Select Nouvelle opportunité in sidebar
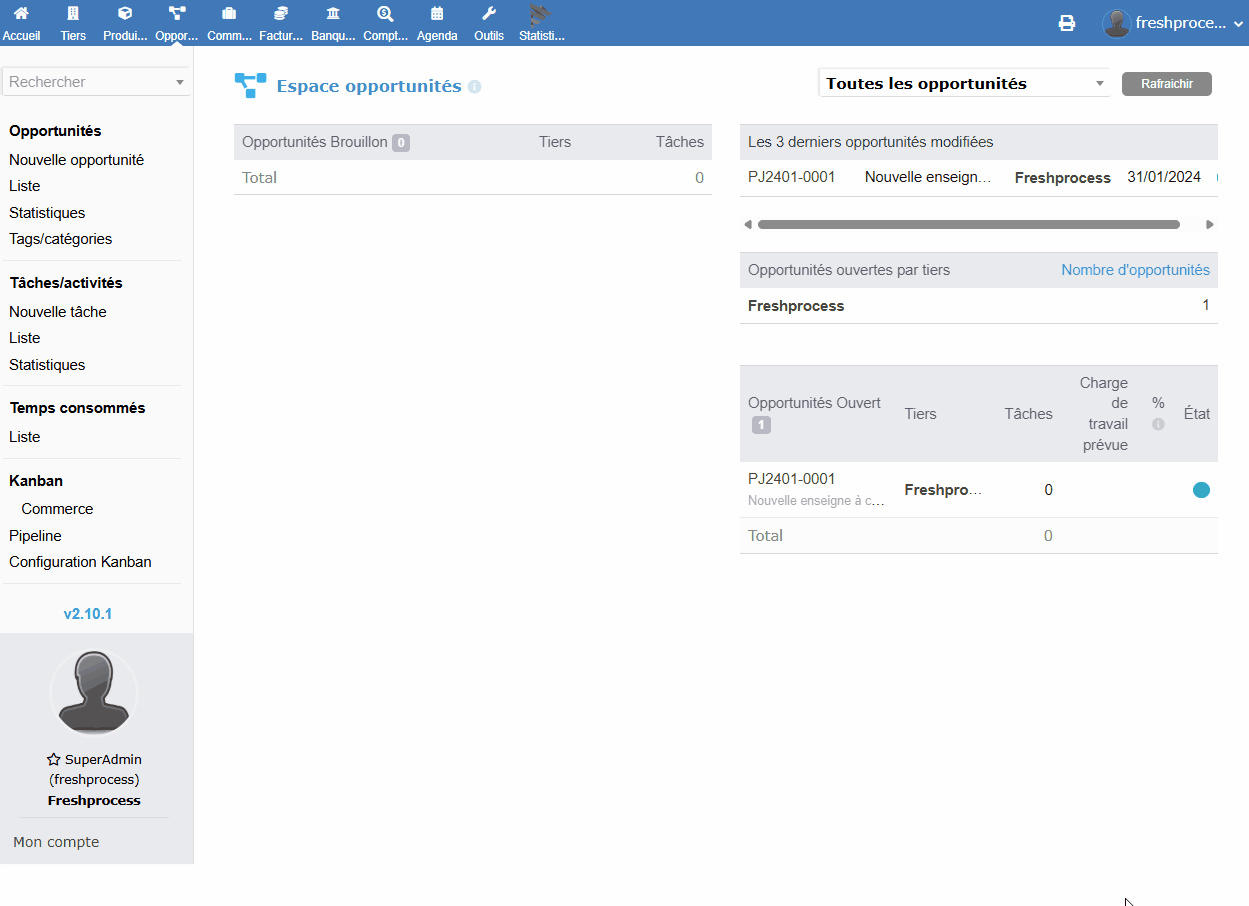Image resolution: width=1249 pixels, height=906 pixels. pyautogui.click(x=76, y=160)
